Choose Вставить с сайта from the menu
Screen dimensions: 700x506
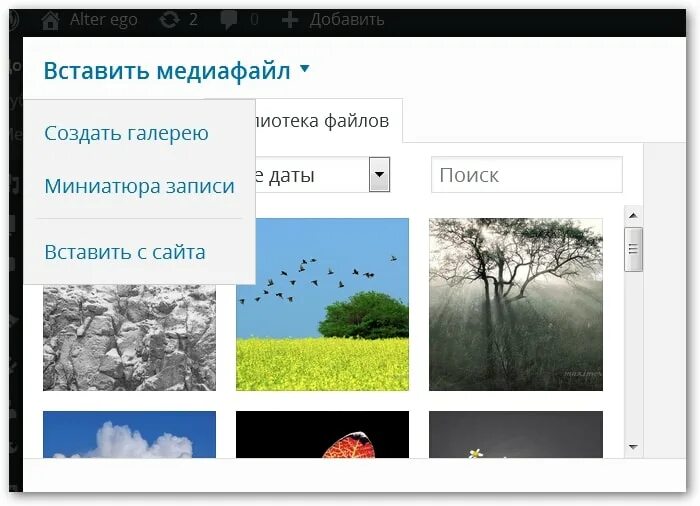pos(125,252)
